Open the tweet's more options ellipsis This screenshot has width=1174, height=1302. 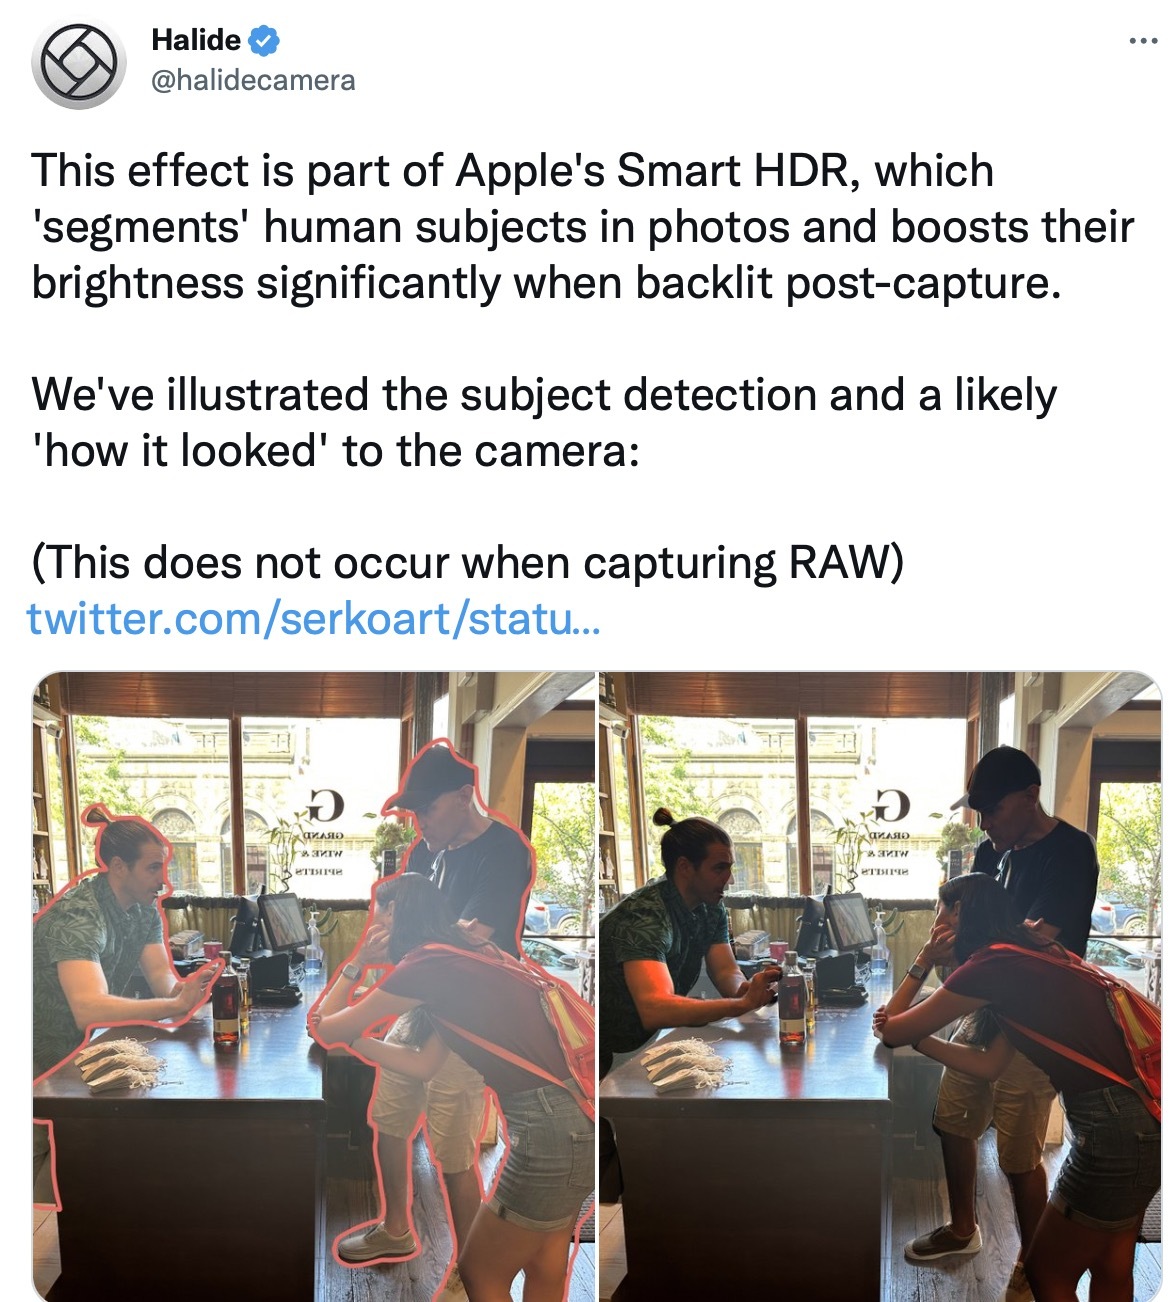(1143, 41)
